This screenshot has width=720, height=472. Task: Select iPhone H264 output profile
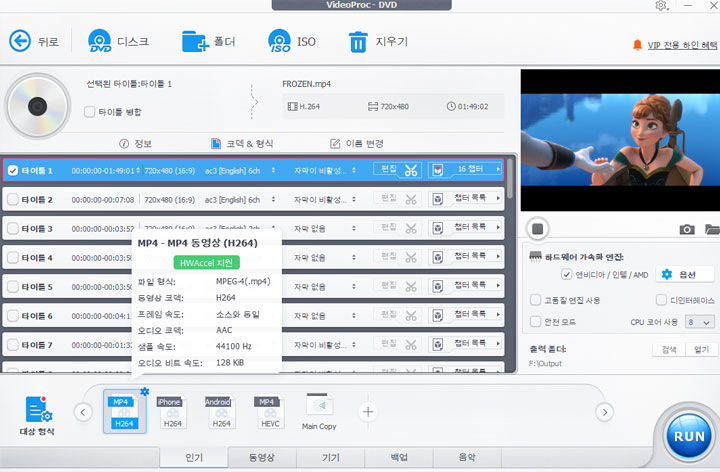click(172, 412)
